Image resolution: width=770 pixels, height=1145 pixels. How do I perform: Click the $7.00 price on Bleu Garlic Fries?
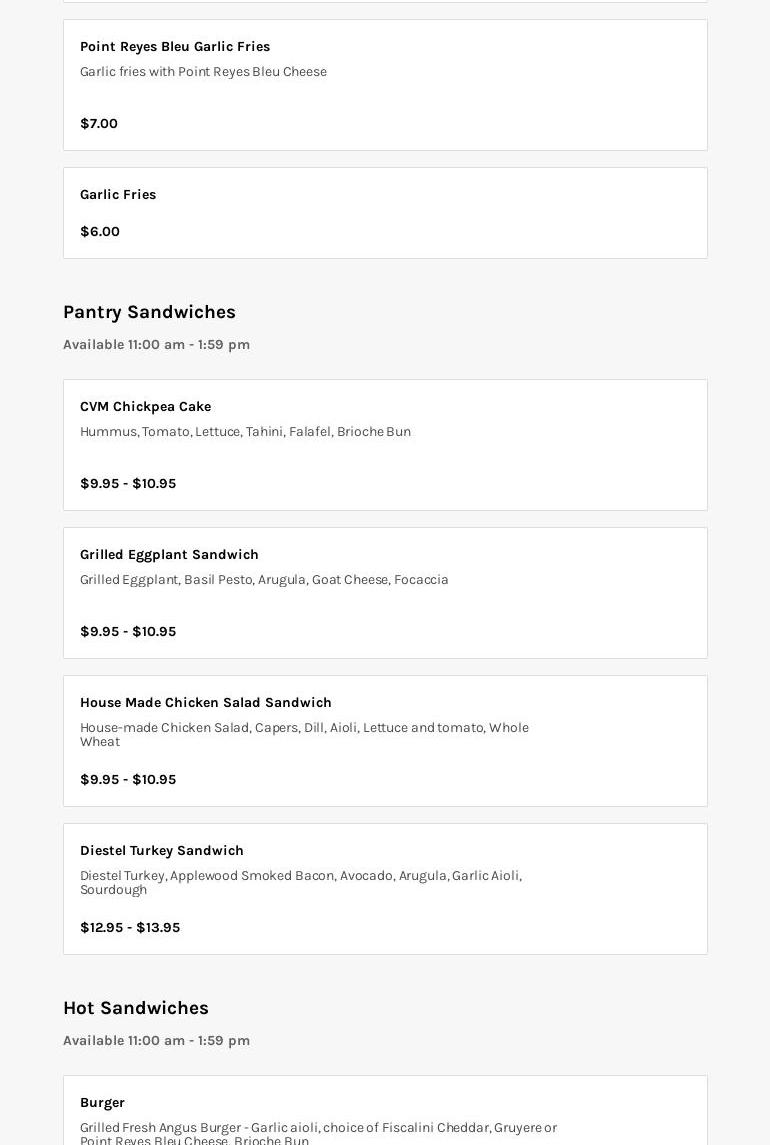[99, 124]
